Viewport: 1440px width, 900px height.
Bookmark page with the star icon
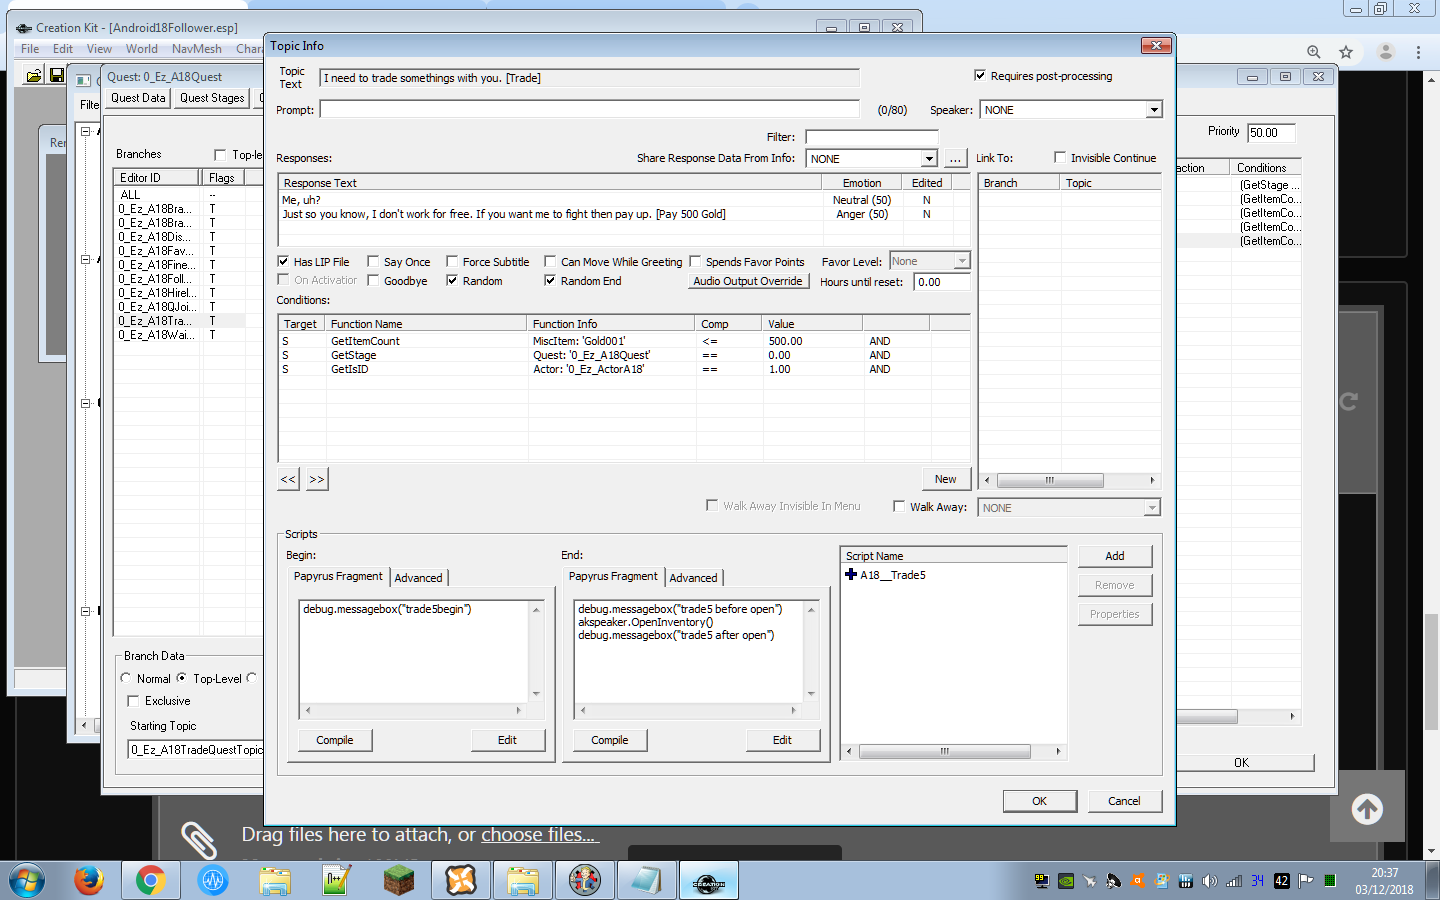1346,52
